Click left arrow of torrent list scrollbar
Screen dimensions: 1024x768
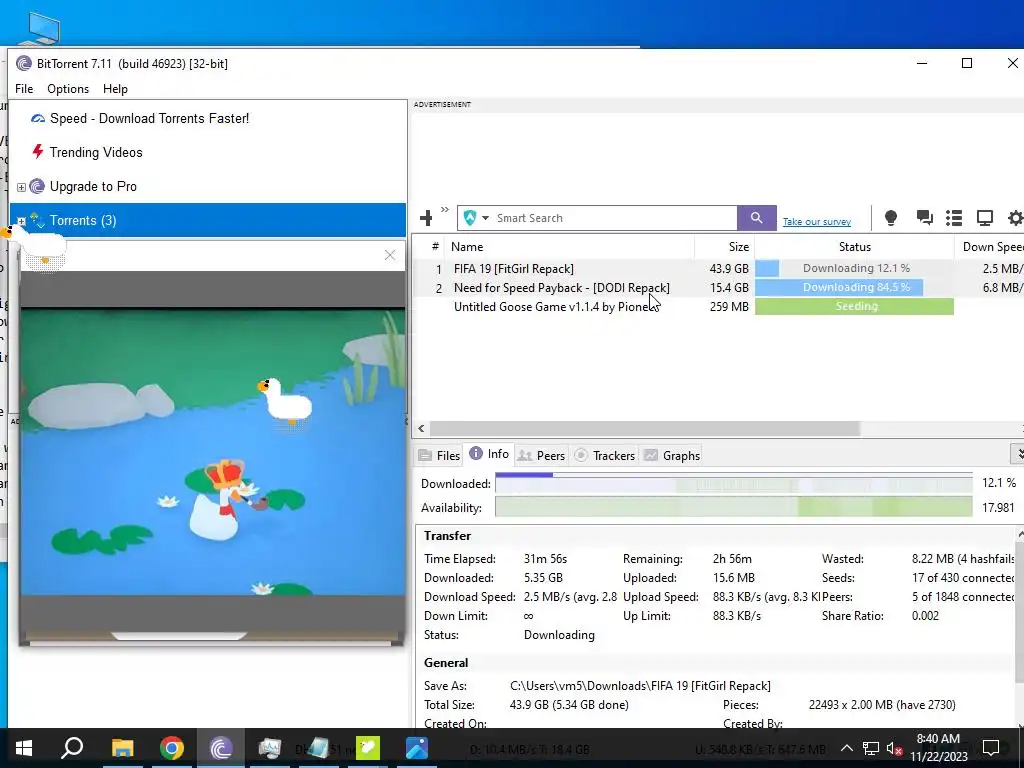[421, 428]
